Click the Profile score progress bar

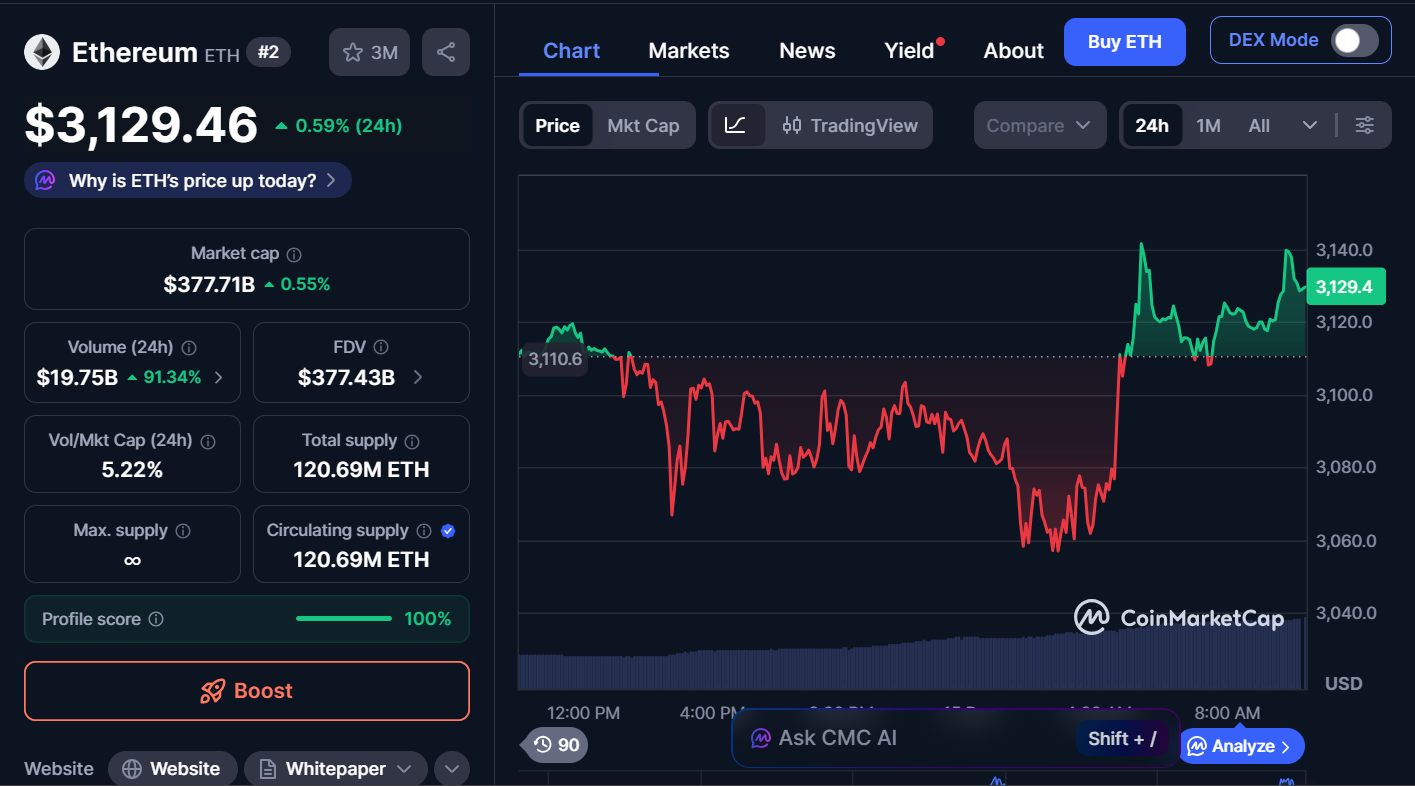pos(343,619)
